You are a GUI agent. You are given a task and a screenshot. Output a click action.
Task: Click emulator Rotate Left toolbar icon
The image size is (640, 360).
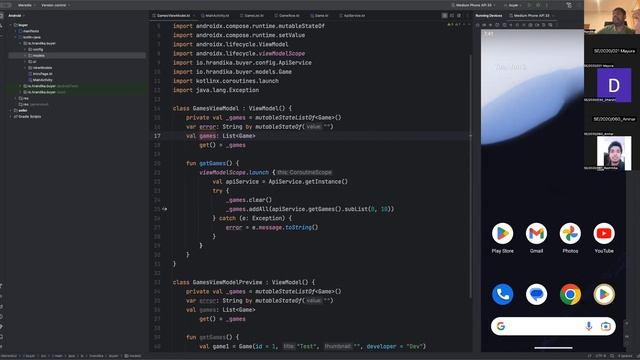pos(497,25)
